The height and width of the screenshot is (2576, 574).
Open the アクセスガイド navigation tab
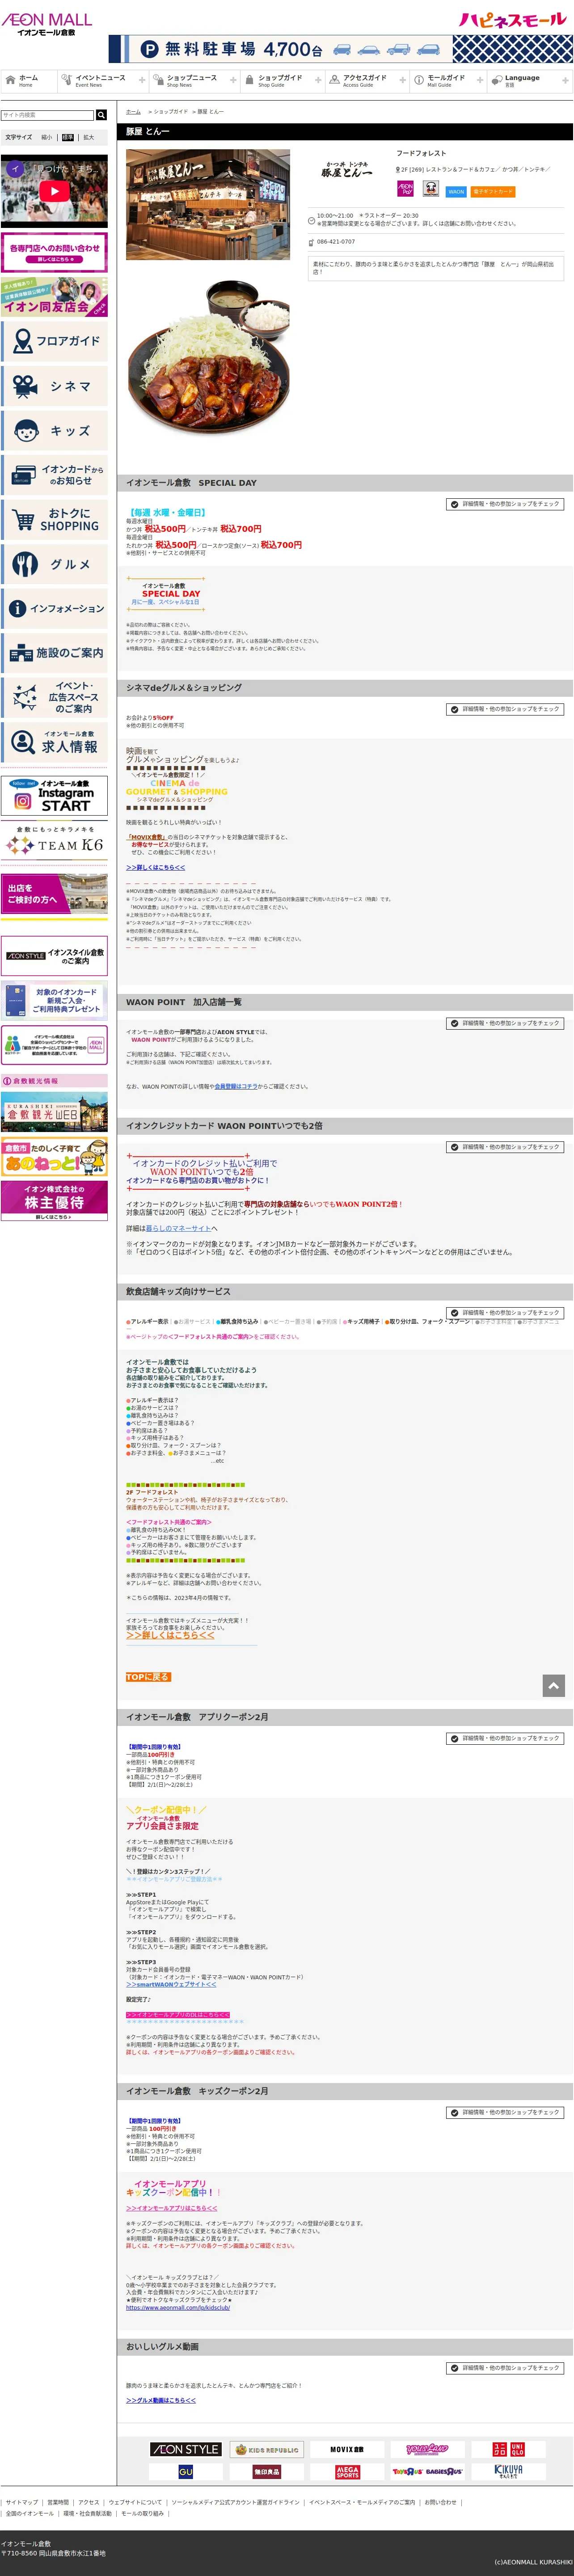click(366, 80)
